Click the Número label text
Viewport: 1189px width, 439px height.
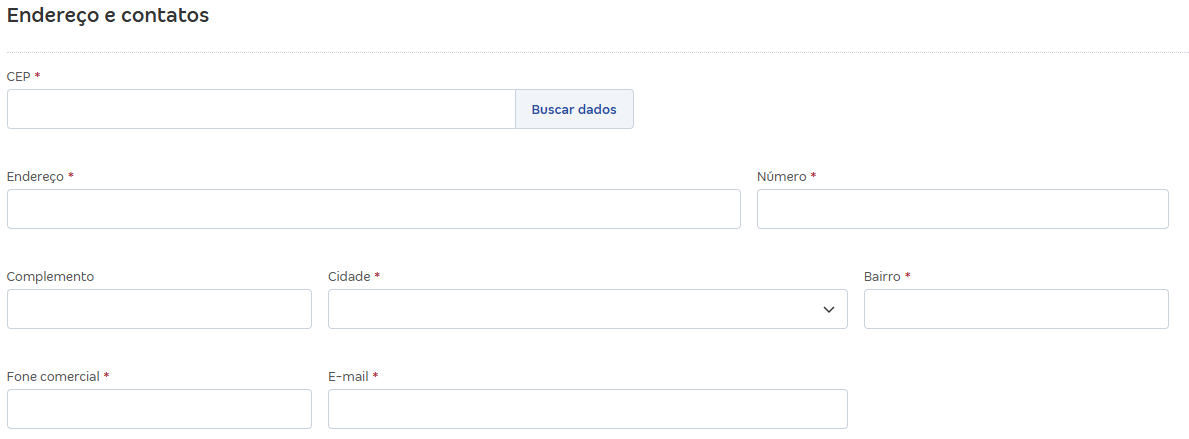(x=781, y=176)
